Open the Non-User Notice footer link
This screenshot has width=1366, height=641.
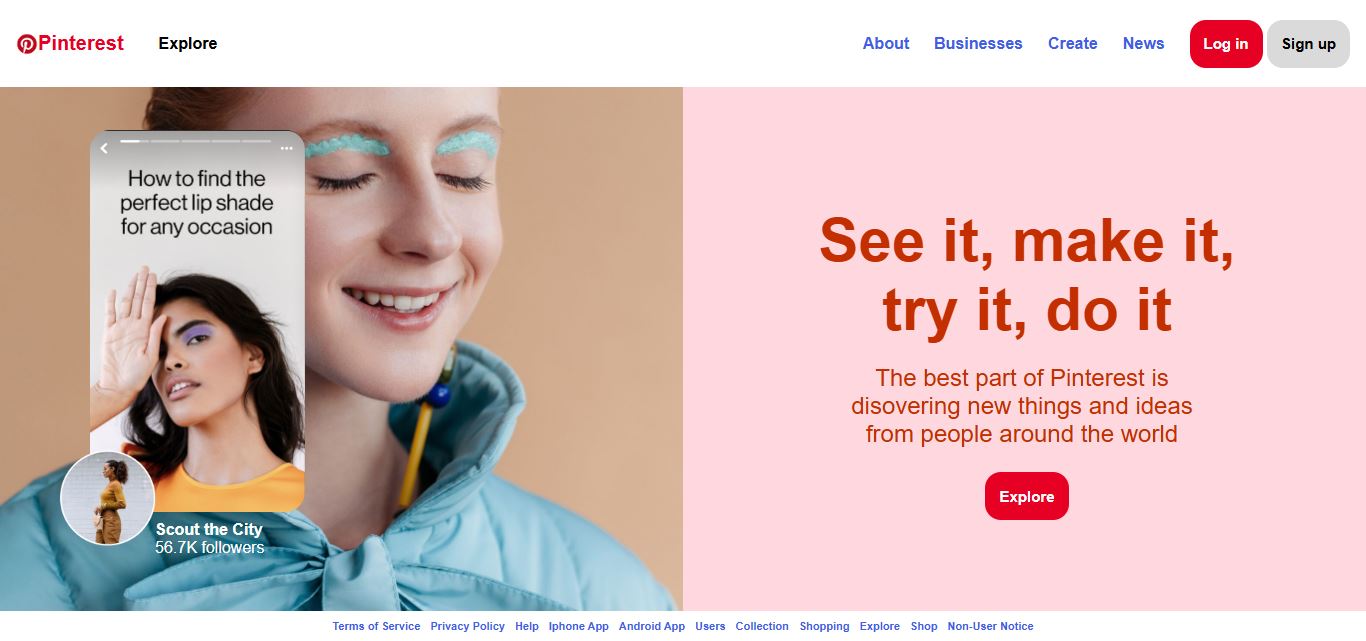[x=991, y=626]
